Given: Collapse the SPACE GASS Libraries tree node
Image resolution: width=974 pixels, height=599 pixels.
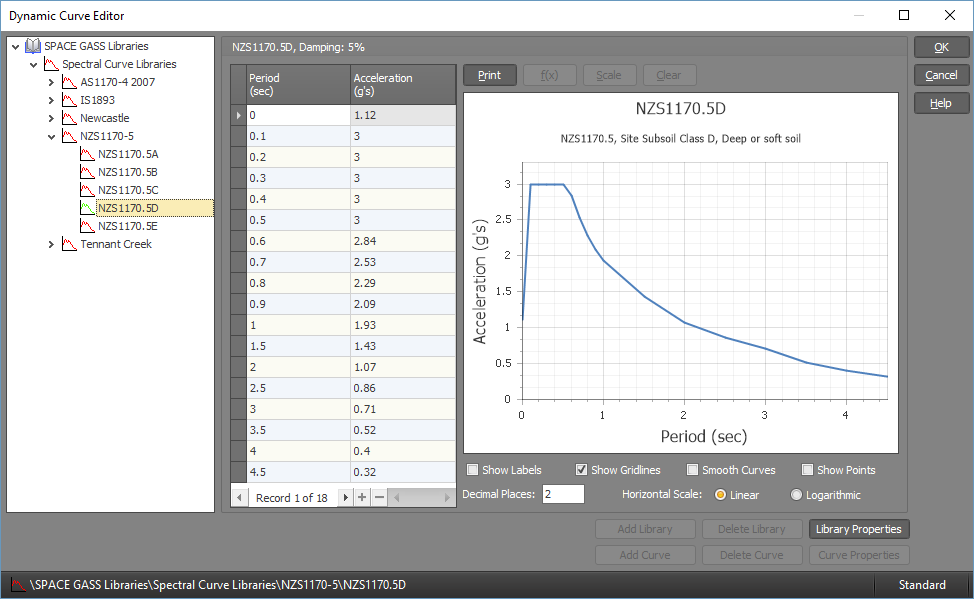Looking at the screenshot, I should (x=16, y=47).
